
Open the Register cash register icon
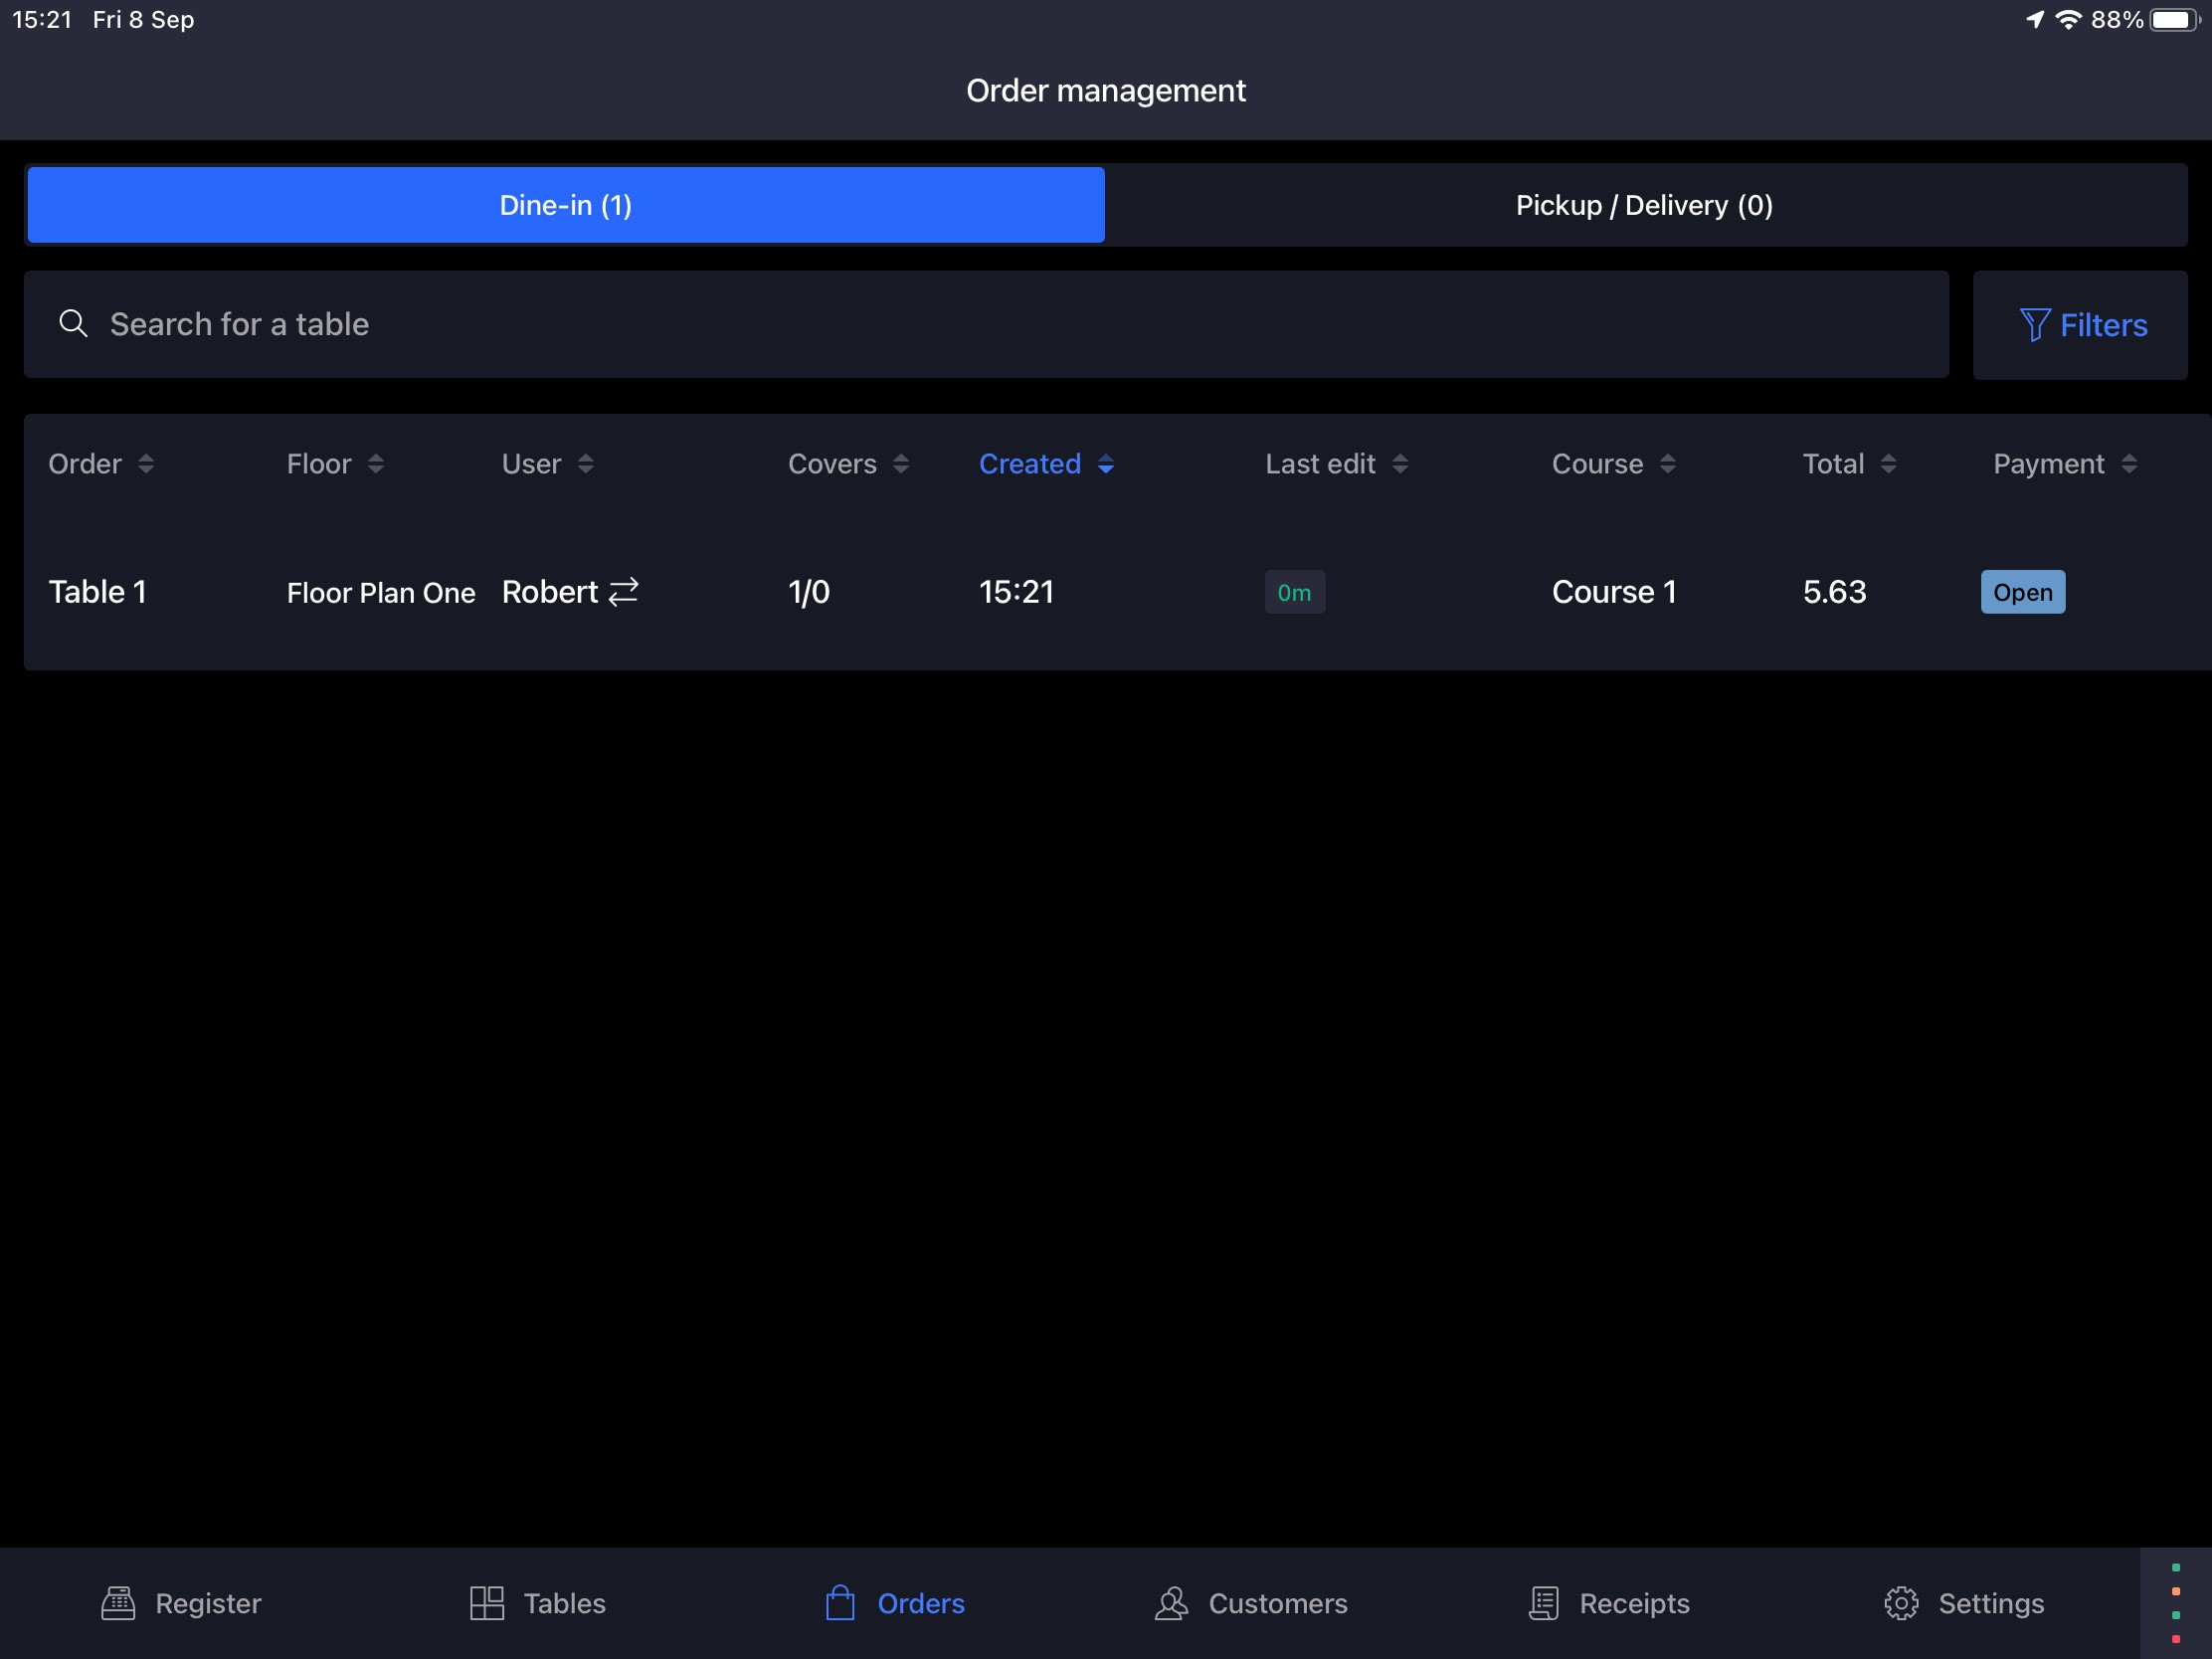(x=118, y=1603)
